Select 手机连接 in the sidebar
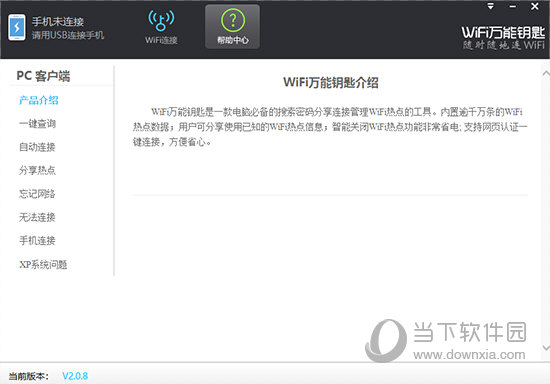Screen dimensions: 550x384 pos(37,241)
